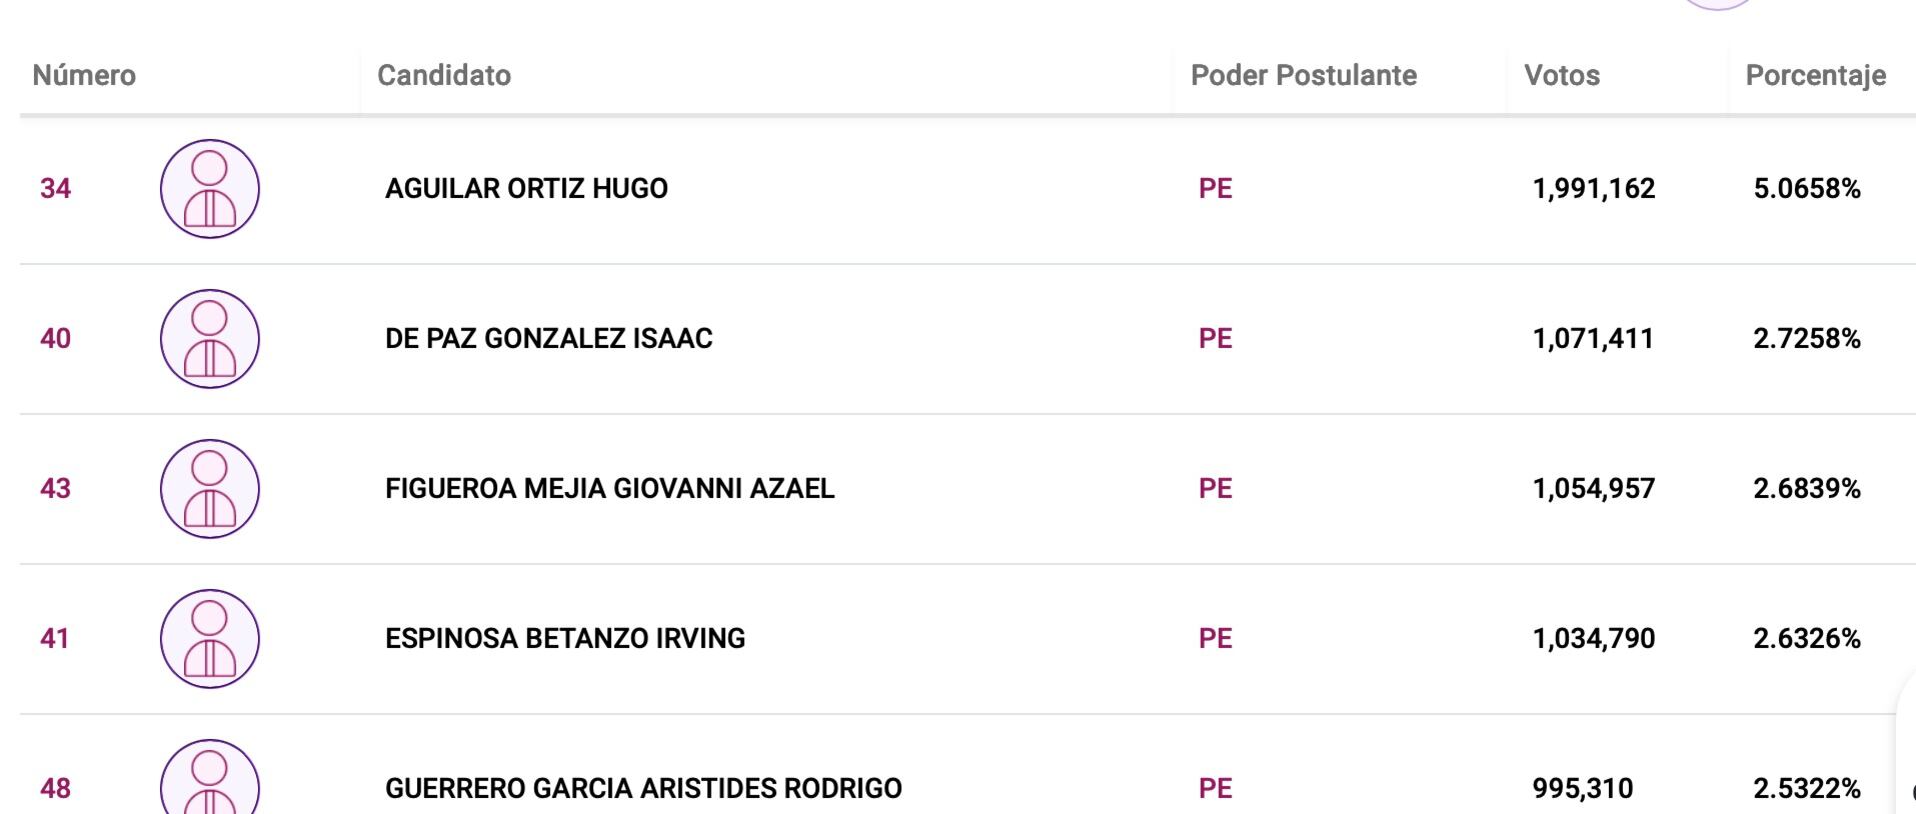
Task: Open DE PAZ GONZALEZ ISAAC entry
Action: 548,339
